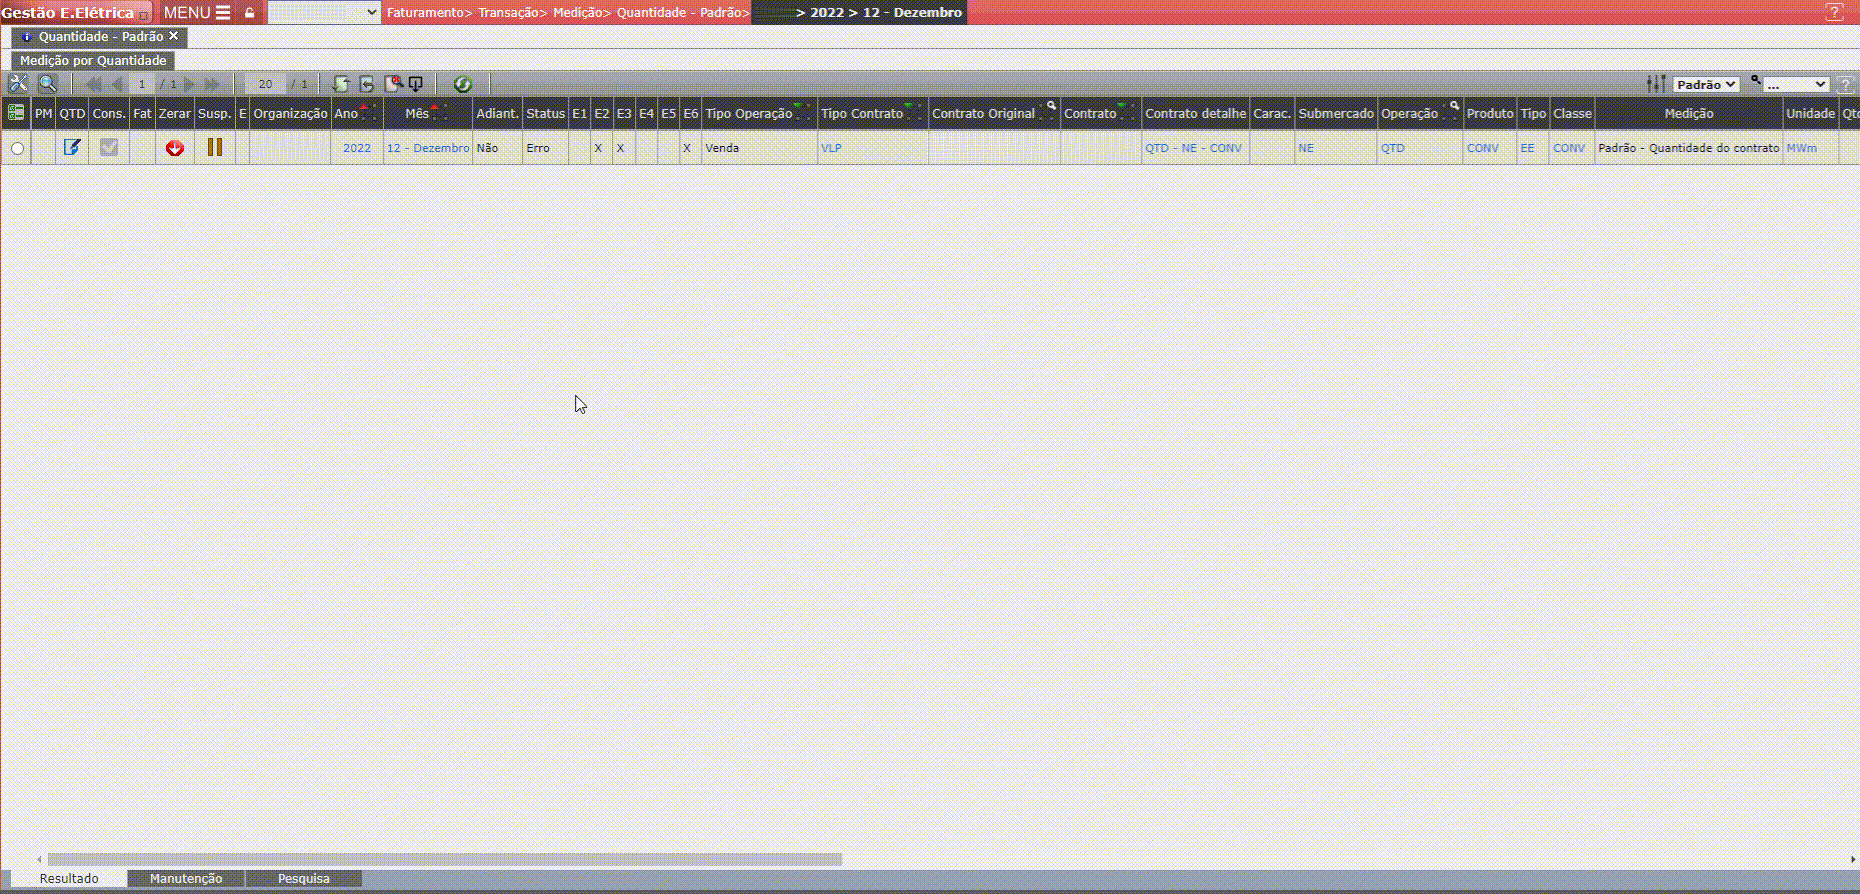Switch to the Pesquisa tab
The height and width of the screenshot is (894, 1860).
click(303, 878)
